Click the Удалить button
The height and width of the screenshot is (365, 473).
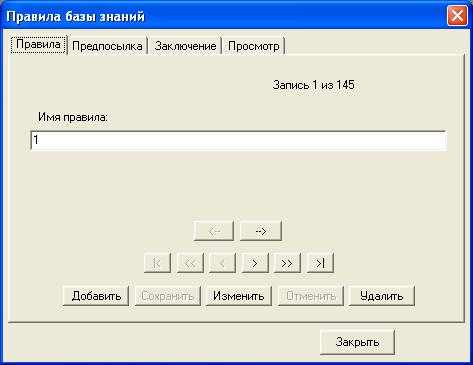click(x=382, y=296)
